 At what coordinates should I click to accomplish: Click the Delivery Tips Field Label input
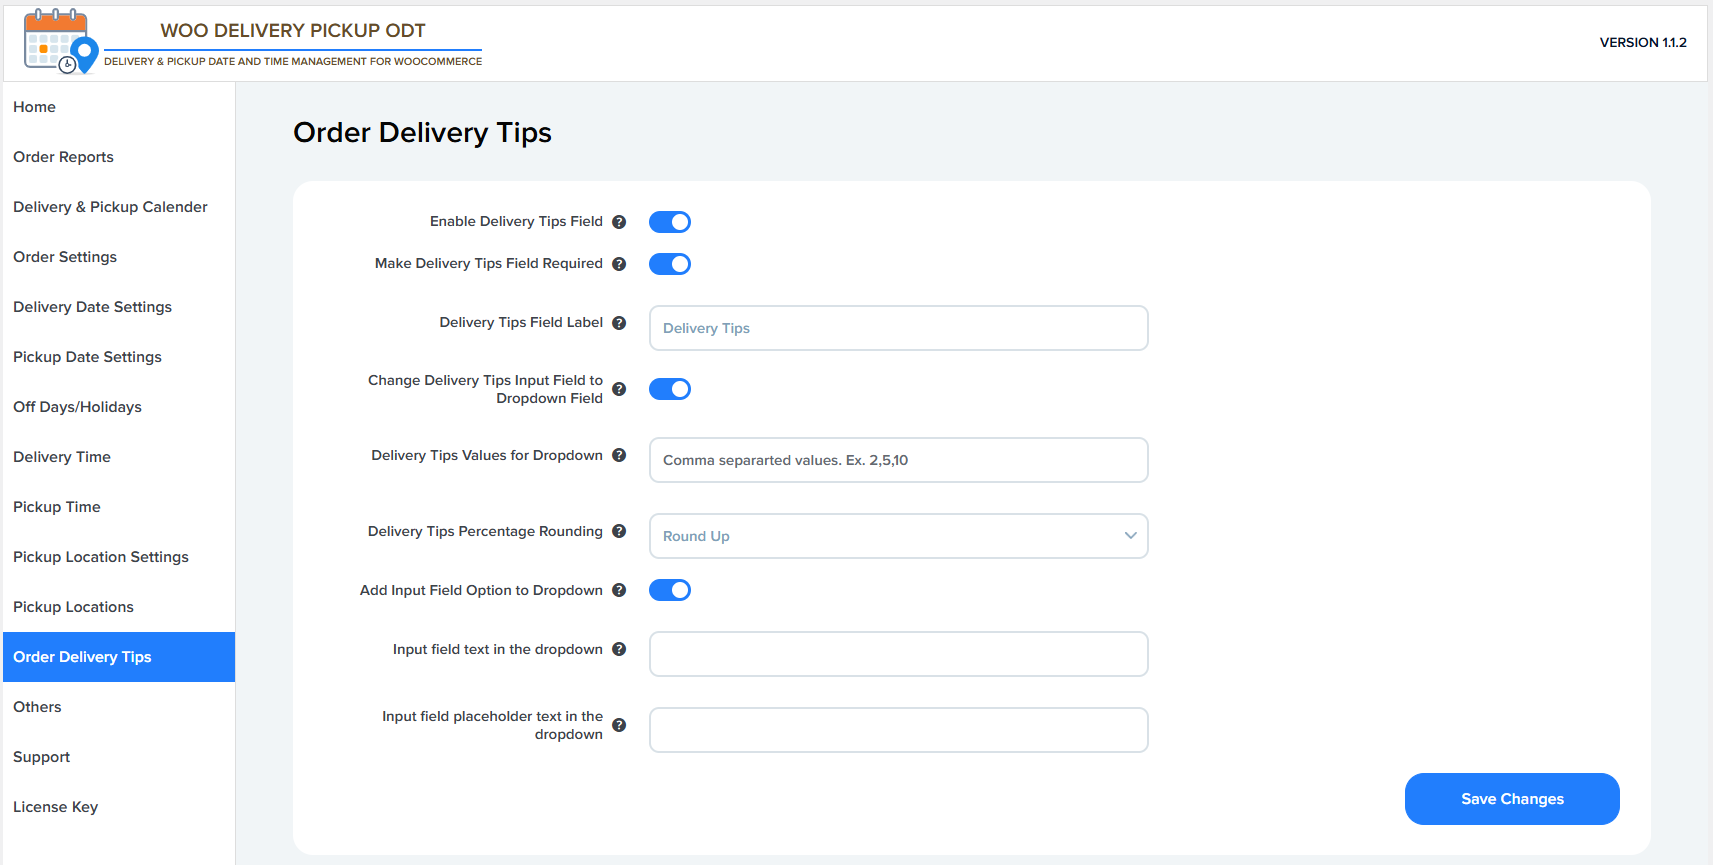point(898,328)
